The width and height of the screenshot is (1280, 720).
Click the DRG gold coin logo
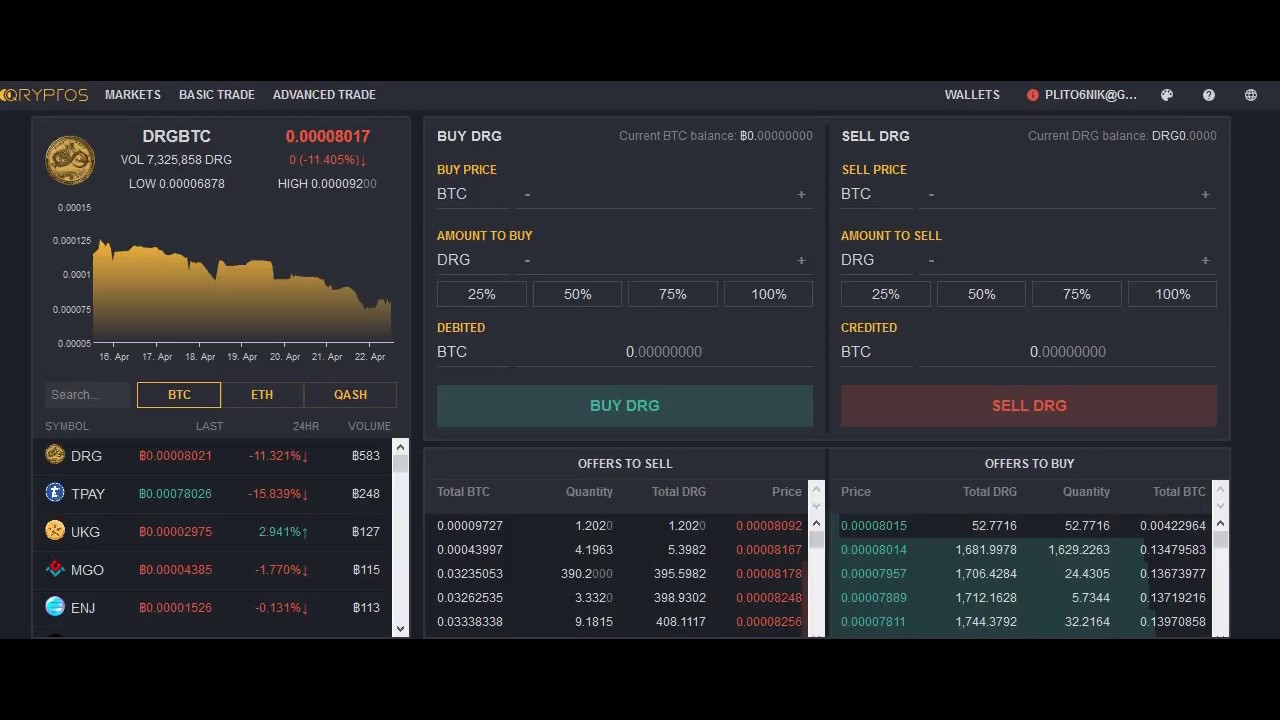(70, 160)
